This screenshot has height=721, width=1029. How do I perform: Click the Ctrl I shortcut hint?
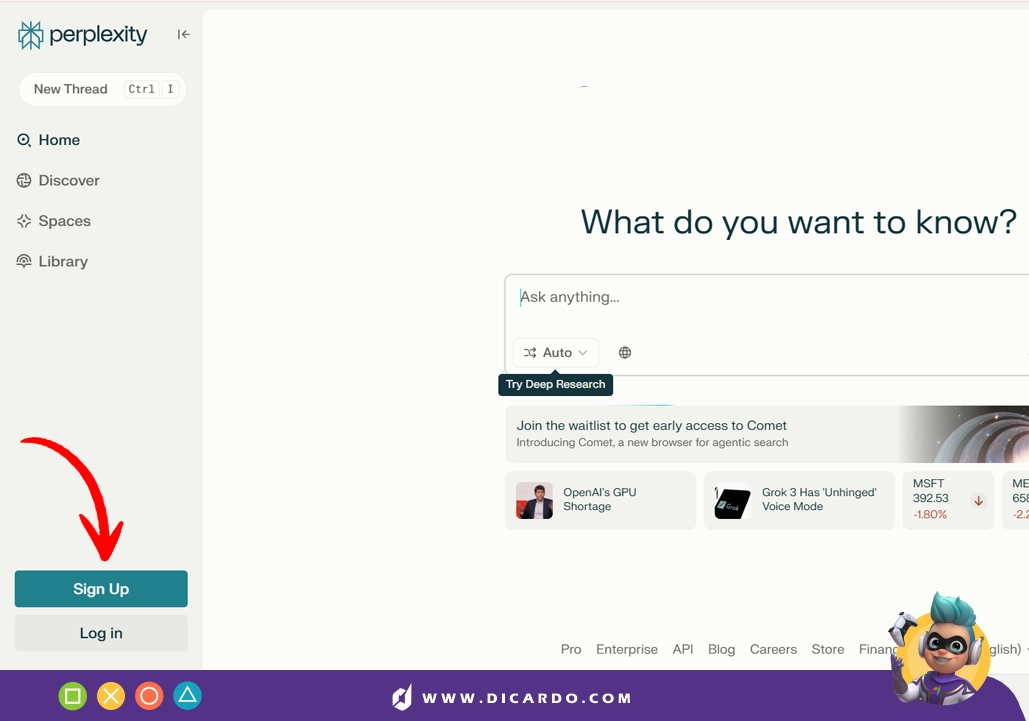152,89
